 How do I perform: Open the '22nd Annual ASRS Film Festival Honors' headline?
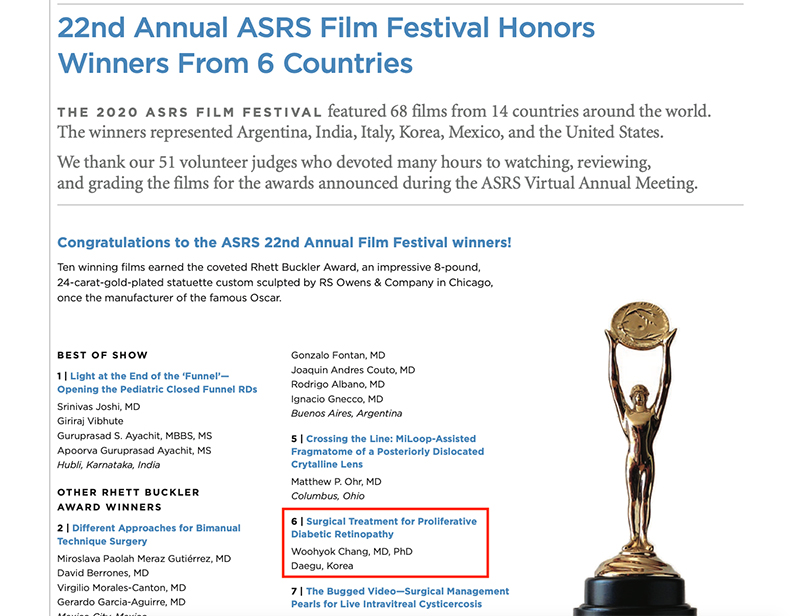(326, 45)
